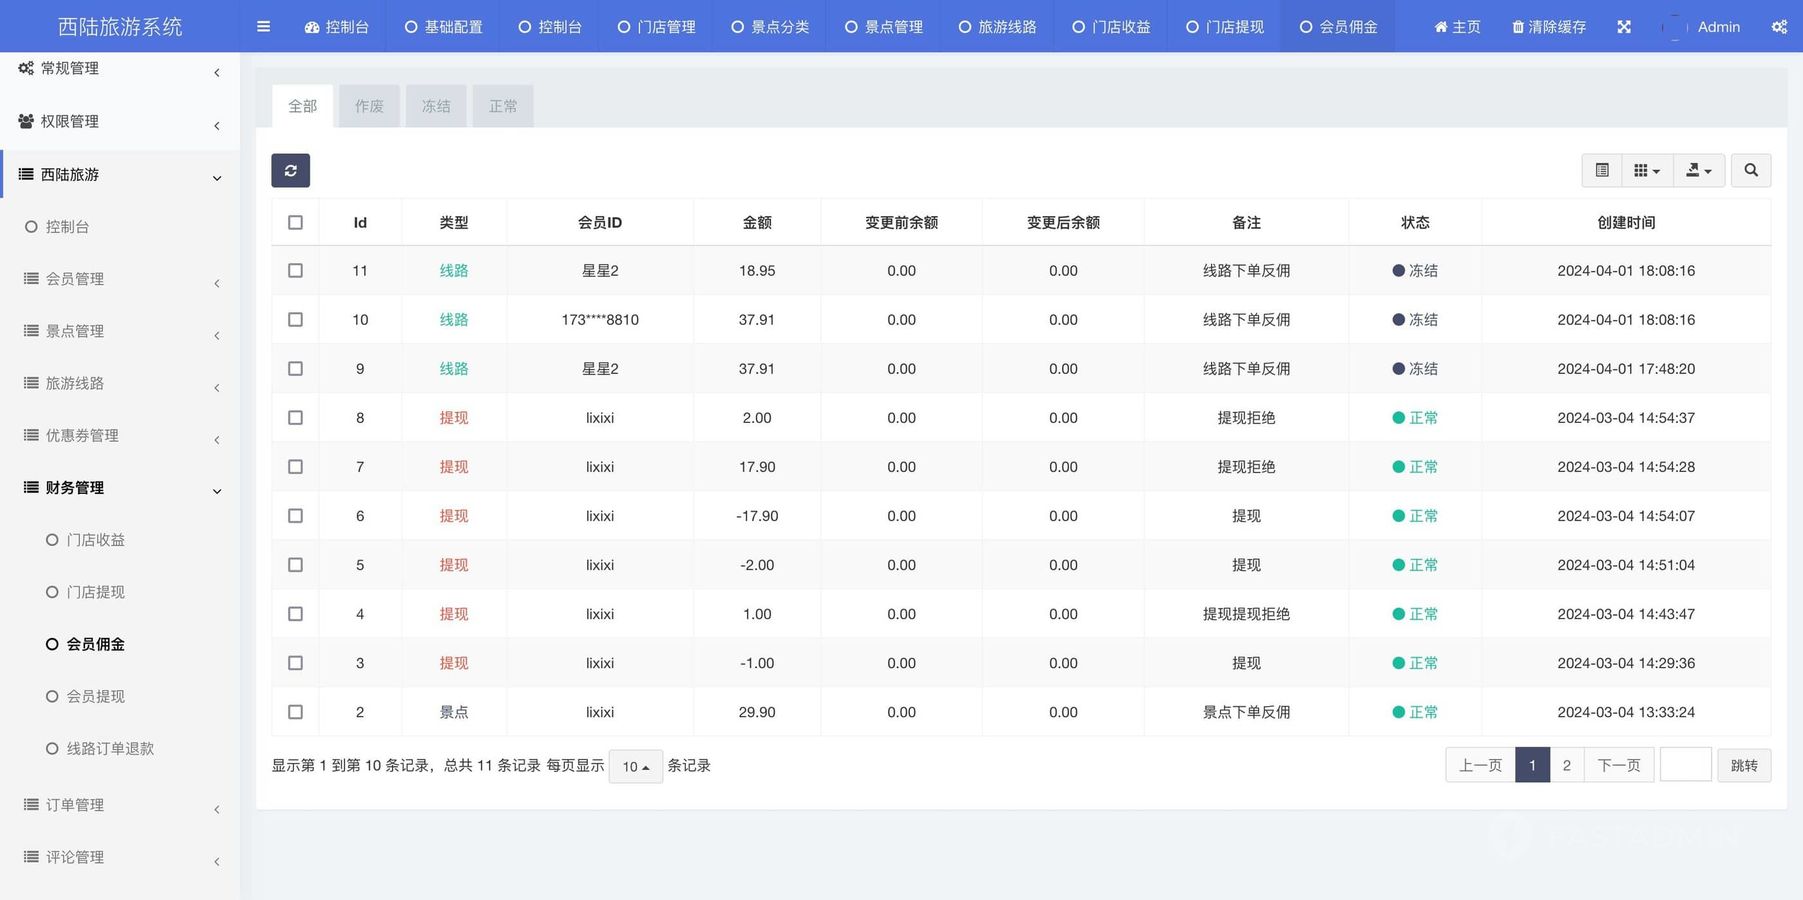Open the page size 10 dropdown
Image resolution: width=1803 pixels, height=900 pixels.
pyautogui.click(x=635, y=767)
